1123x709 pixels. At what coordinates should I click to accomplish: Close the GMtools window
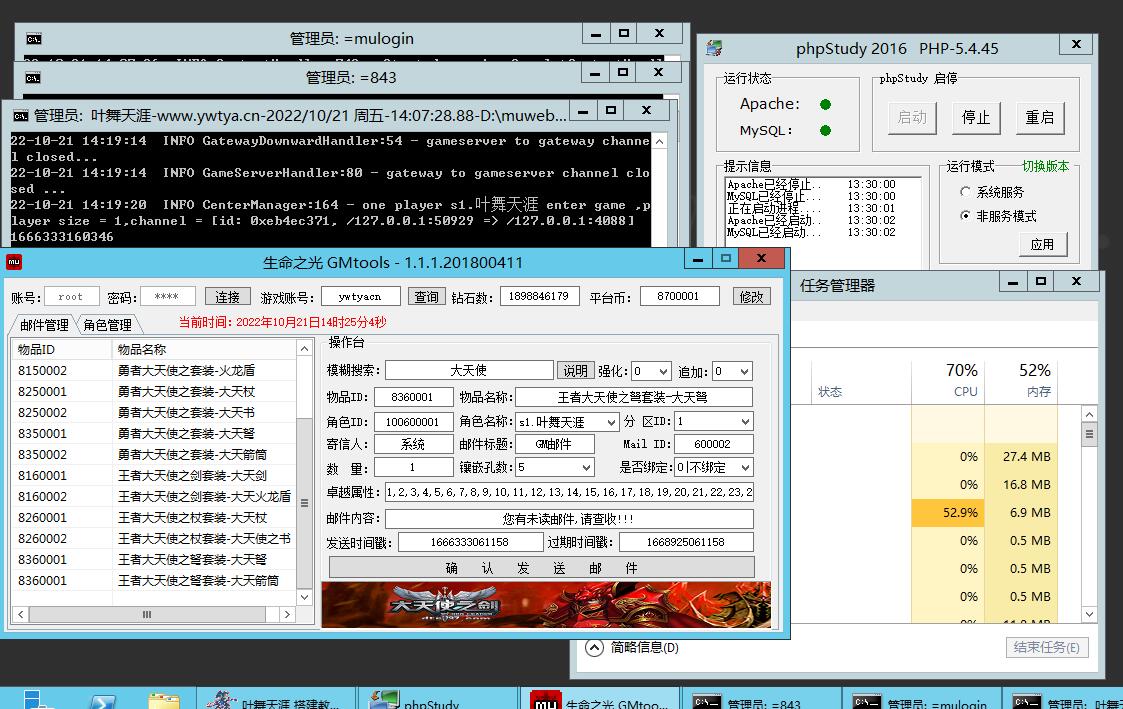point(761,258)
